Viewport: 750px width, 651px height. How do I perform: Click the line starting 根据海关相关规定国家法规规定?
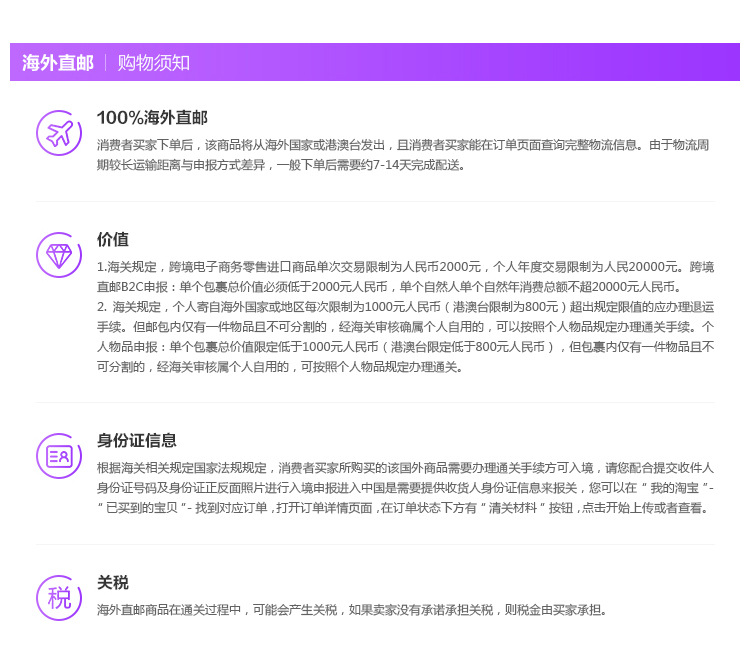tap(405, 467)
